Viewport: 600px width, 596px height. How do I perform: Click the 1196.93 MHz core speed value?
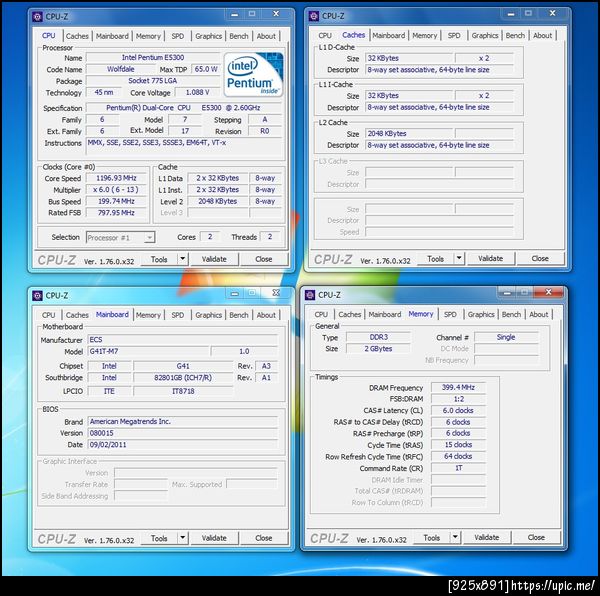click(116, 178)
